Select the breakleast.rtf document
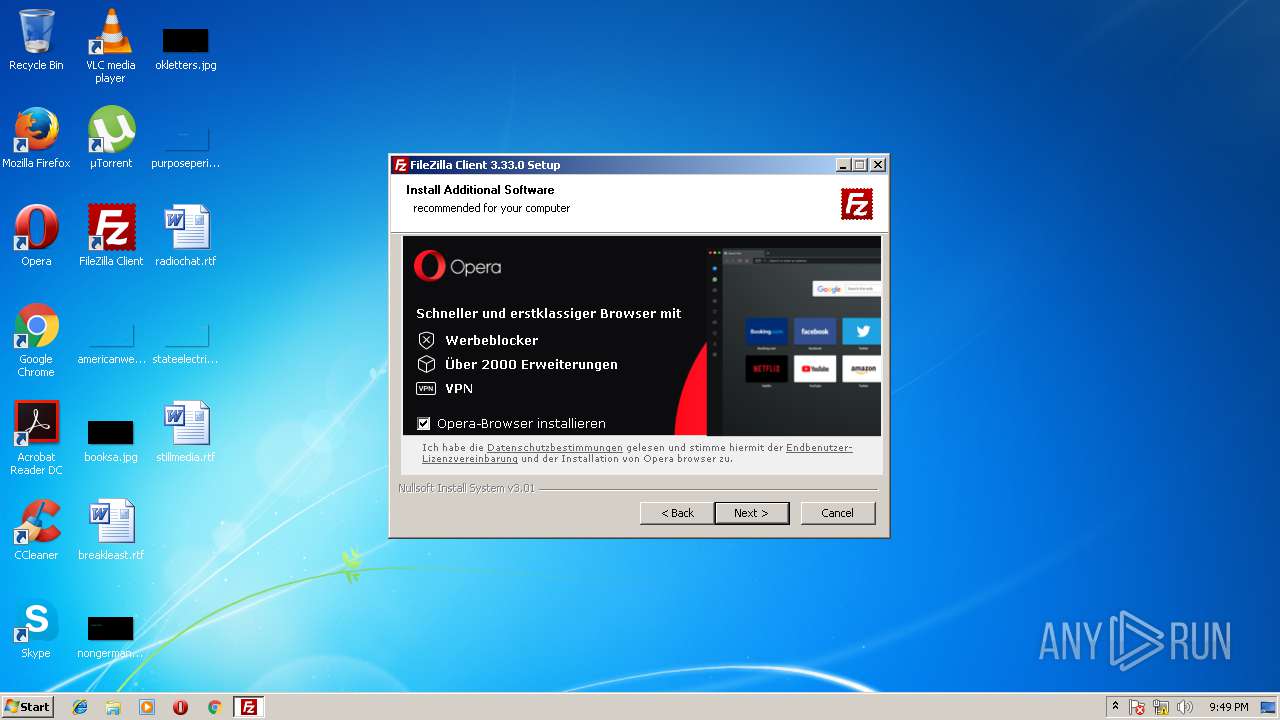Image resolution: width=1280 pixels, height=720 pixels. 111,529
